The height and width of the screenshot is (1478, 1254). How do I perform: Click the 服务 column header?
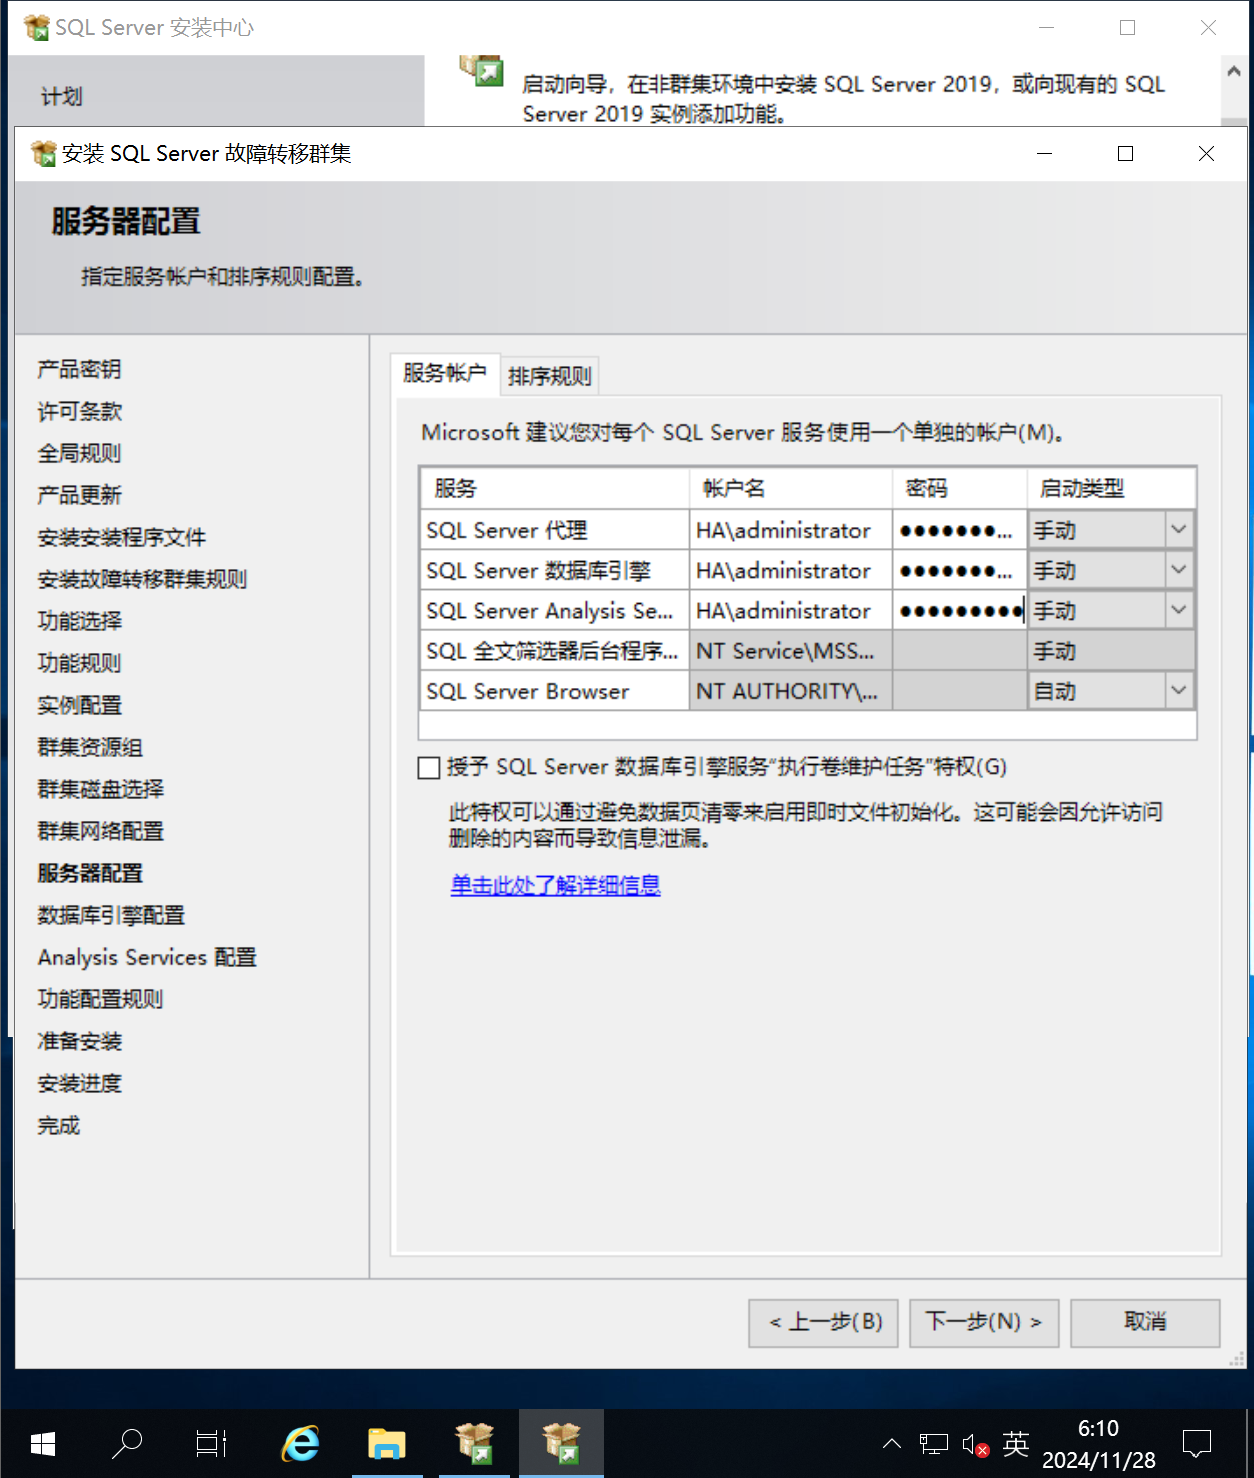[x=555, y=488]
